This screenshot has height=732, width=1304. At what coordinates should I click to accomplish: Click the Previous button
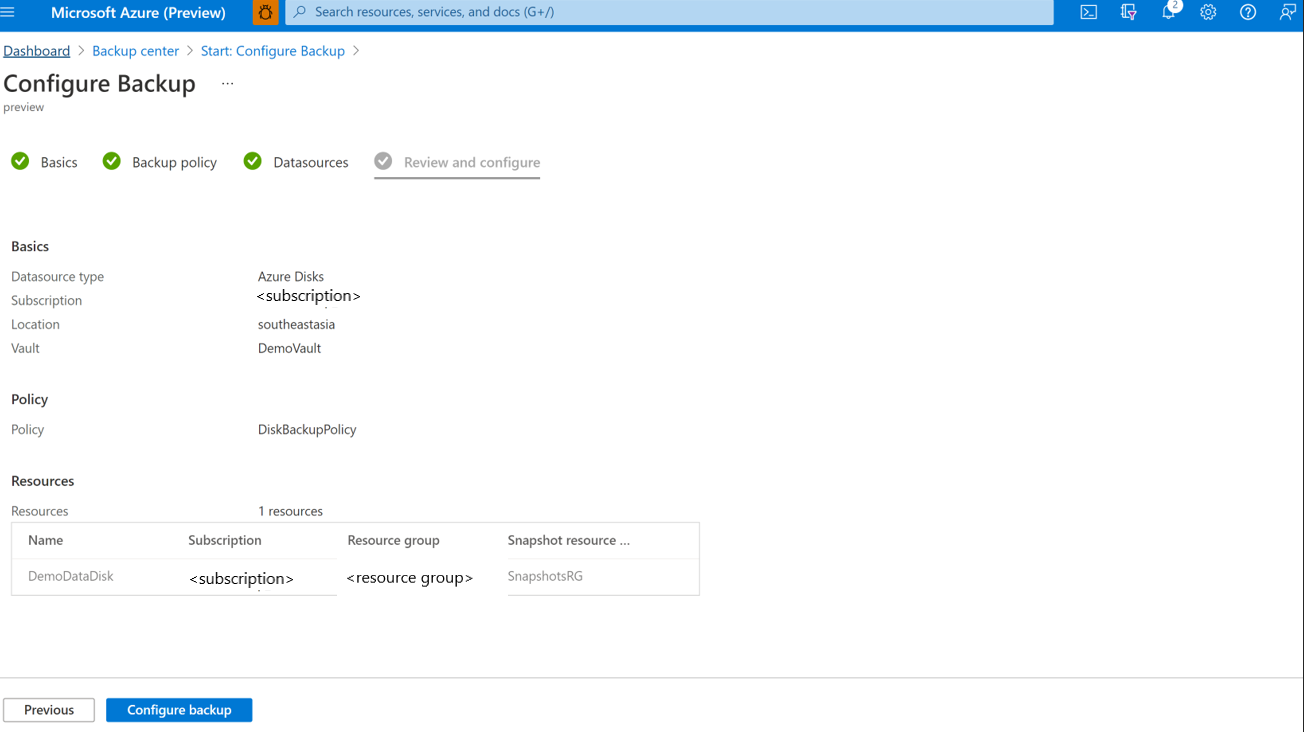[49, 710]
